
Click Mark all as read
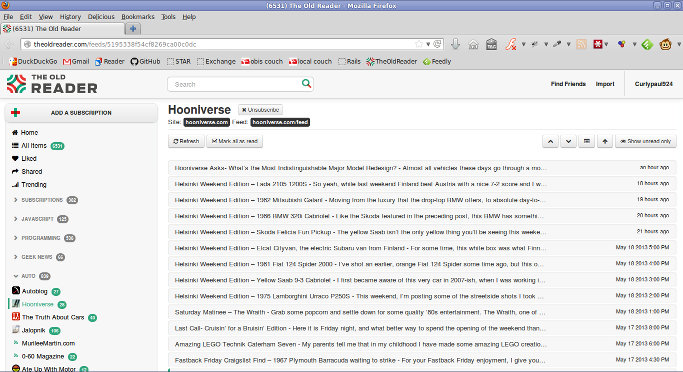pos(234,141)
